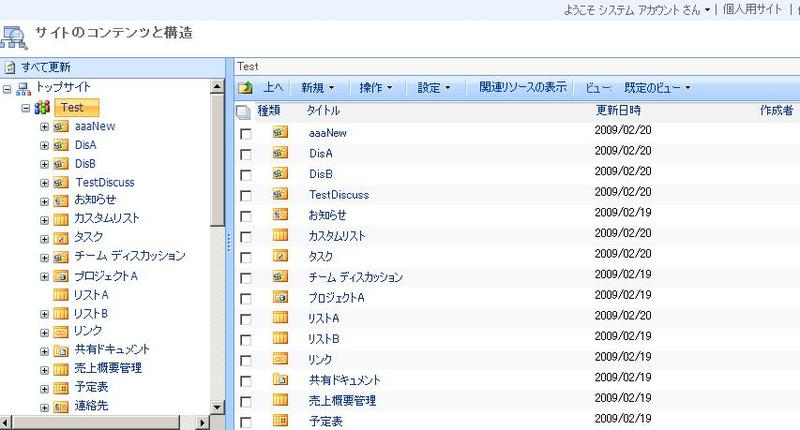Screen dimensions: 800x430
Task: Click the 上へ toolbar item
Action: coord(273,88)
